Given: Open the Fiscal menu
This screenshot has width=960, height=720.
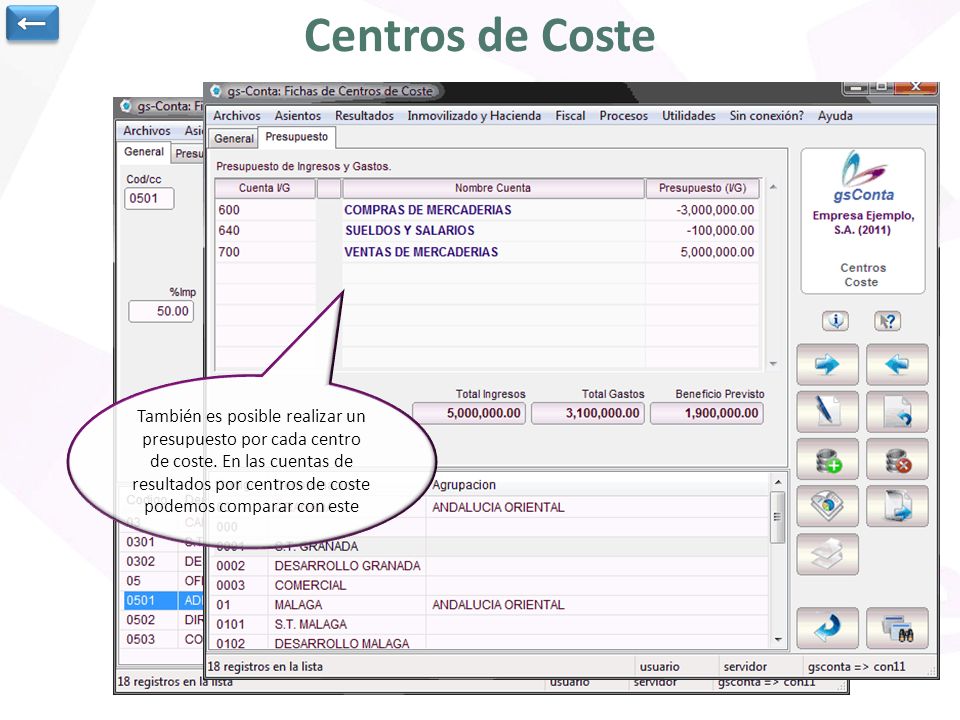Looking at the screenshot, I should pyautogui.click(x=570, y=116).
